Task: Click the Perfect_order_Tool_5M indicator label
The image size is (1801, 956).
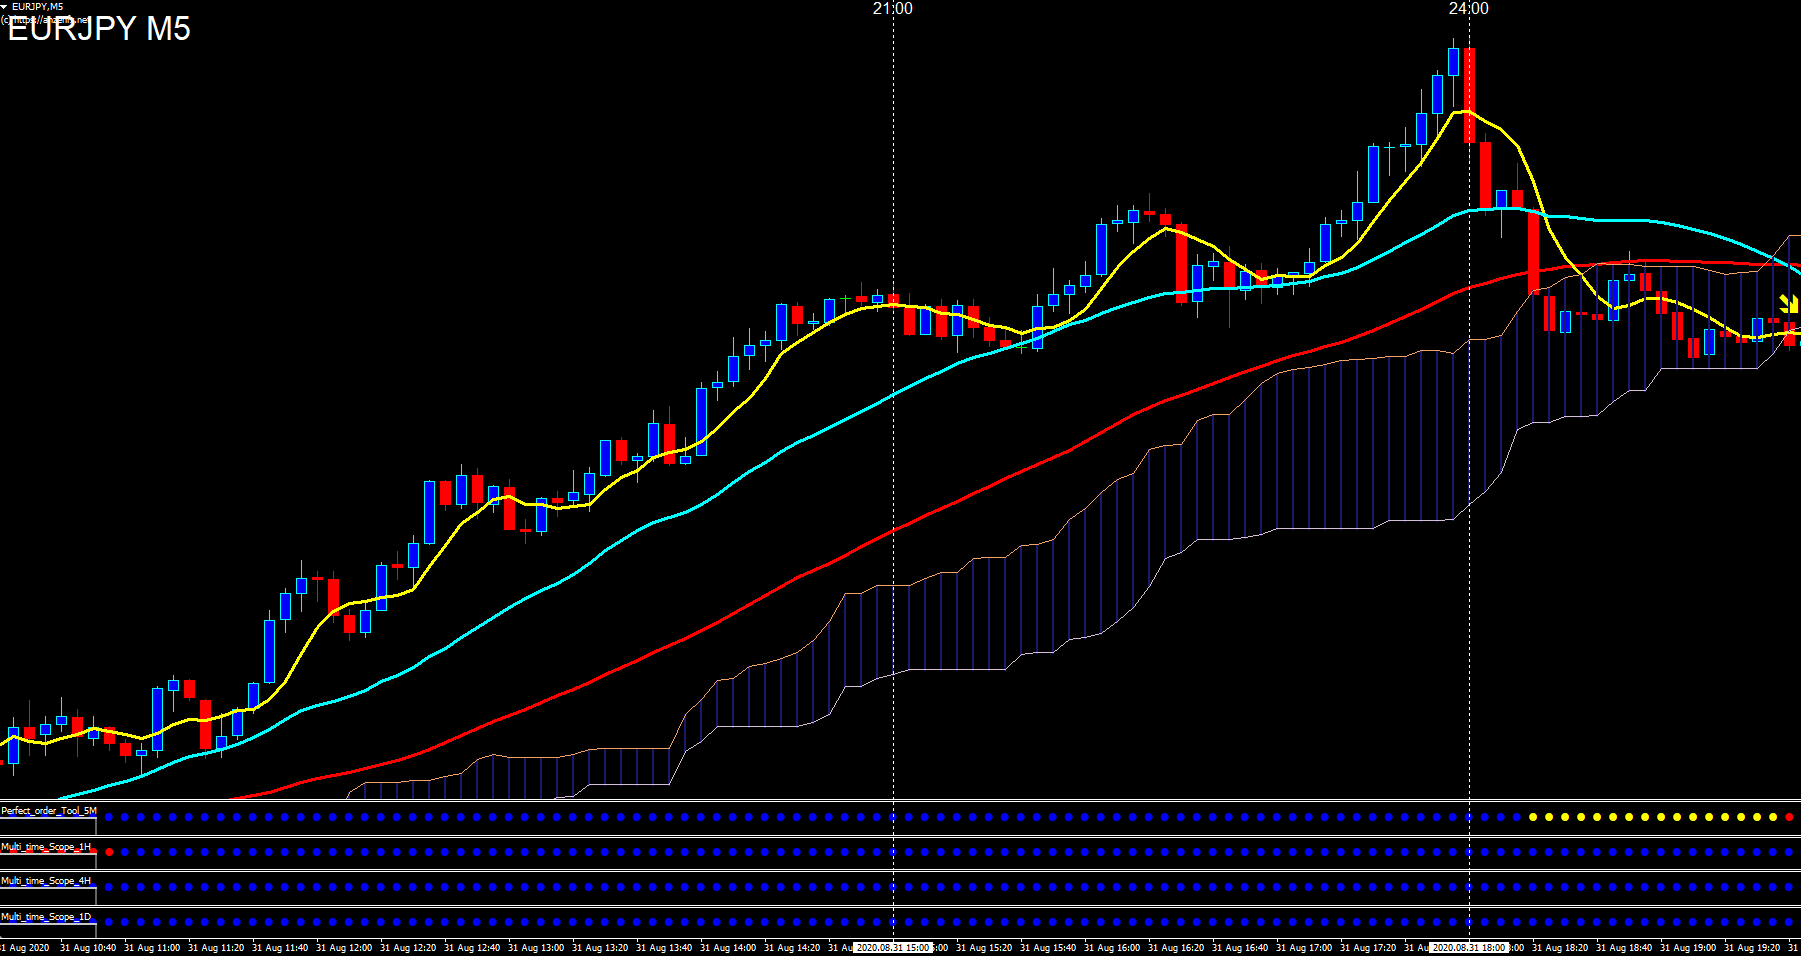Action: [49, 811]
